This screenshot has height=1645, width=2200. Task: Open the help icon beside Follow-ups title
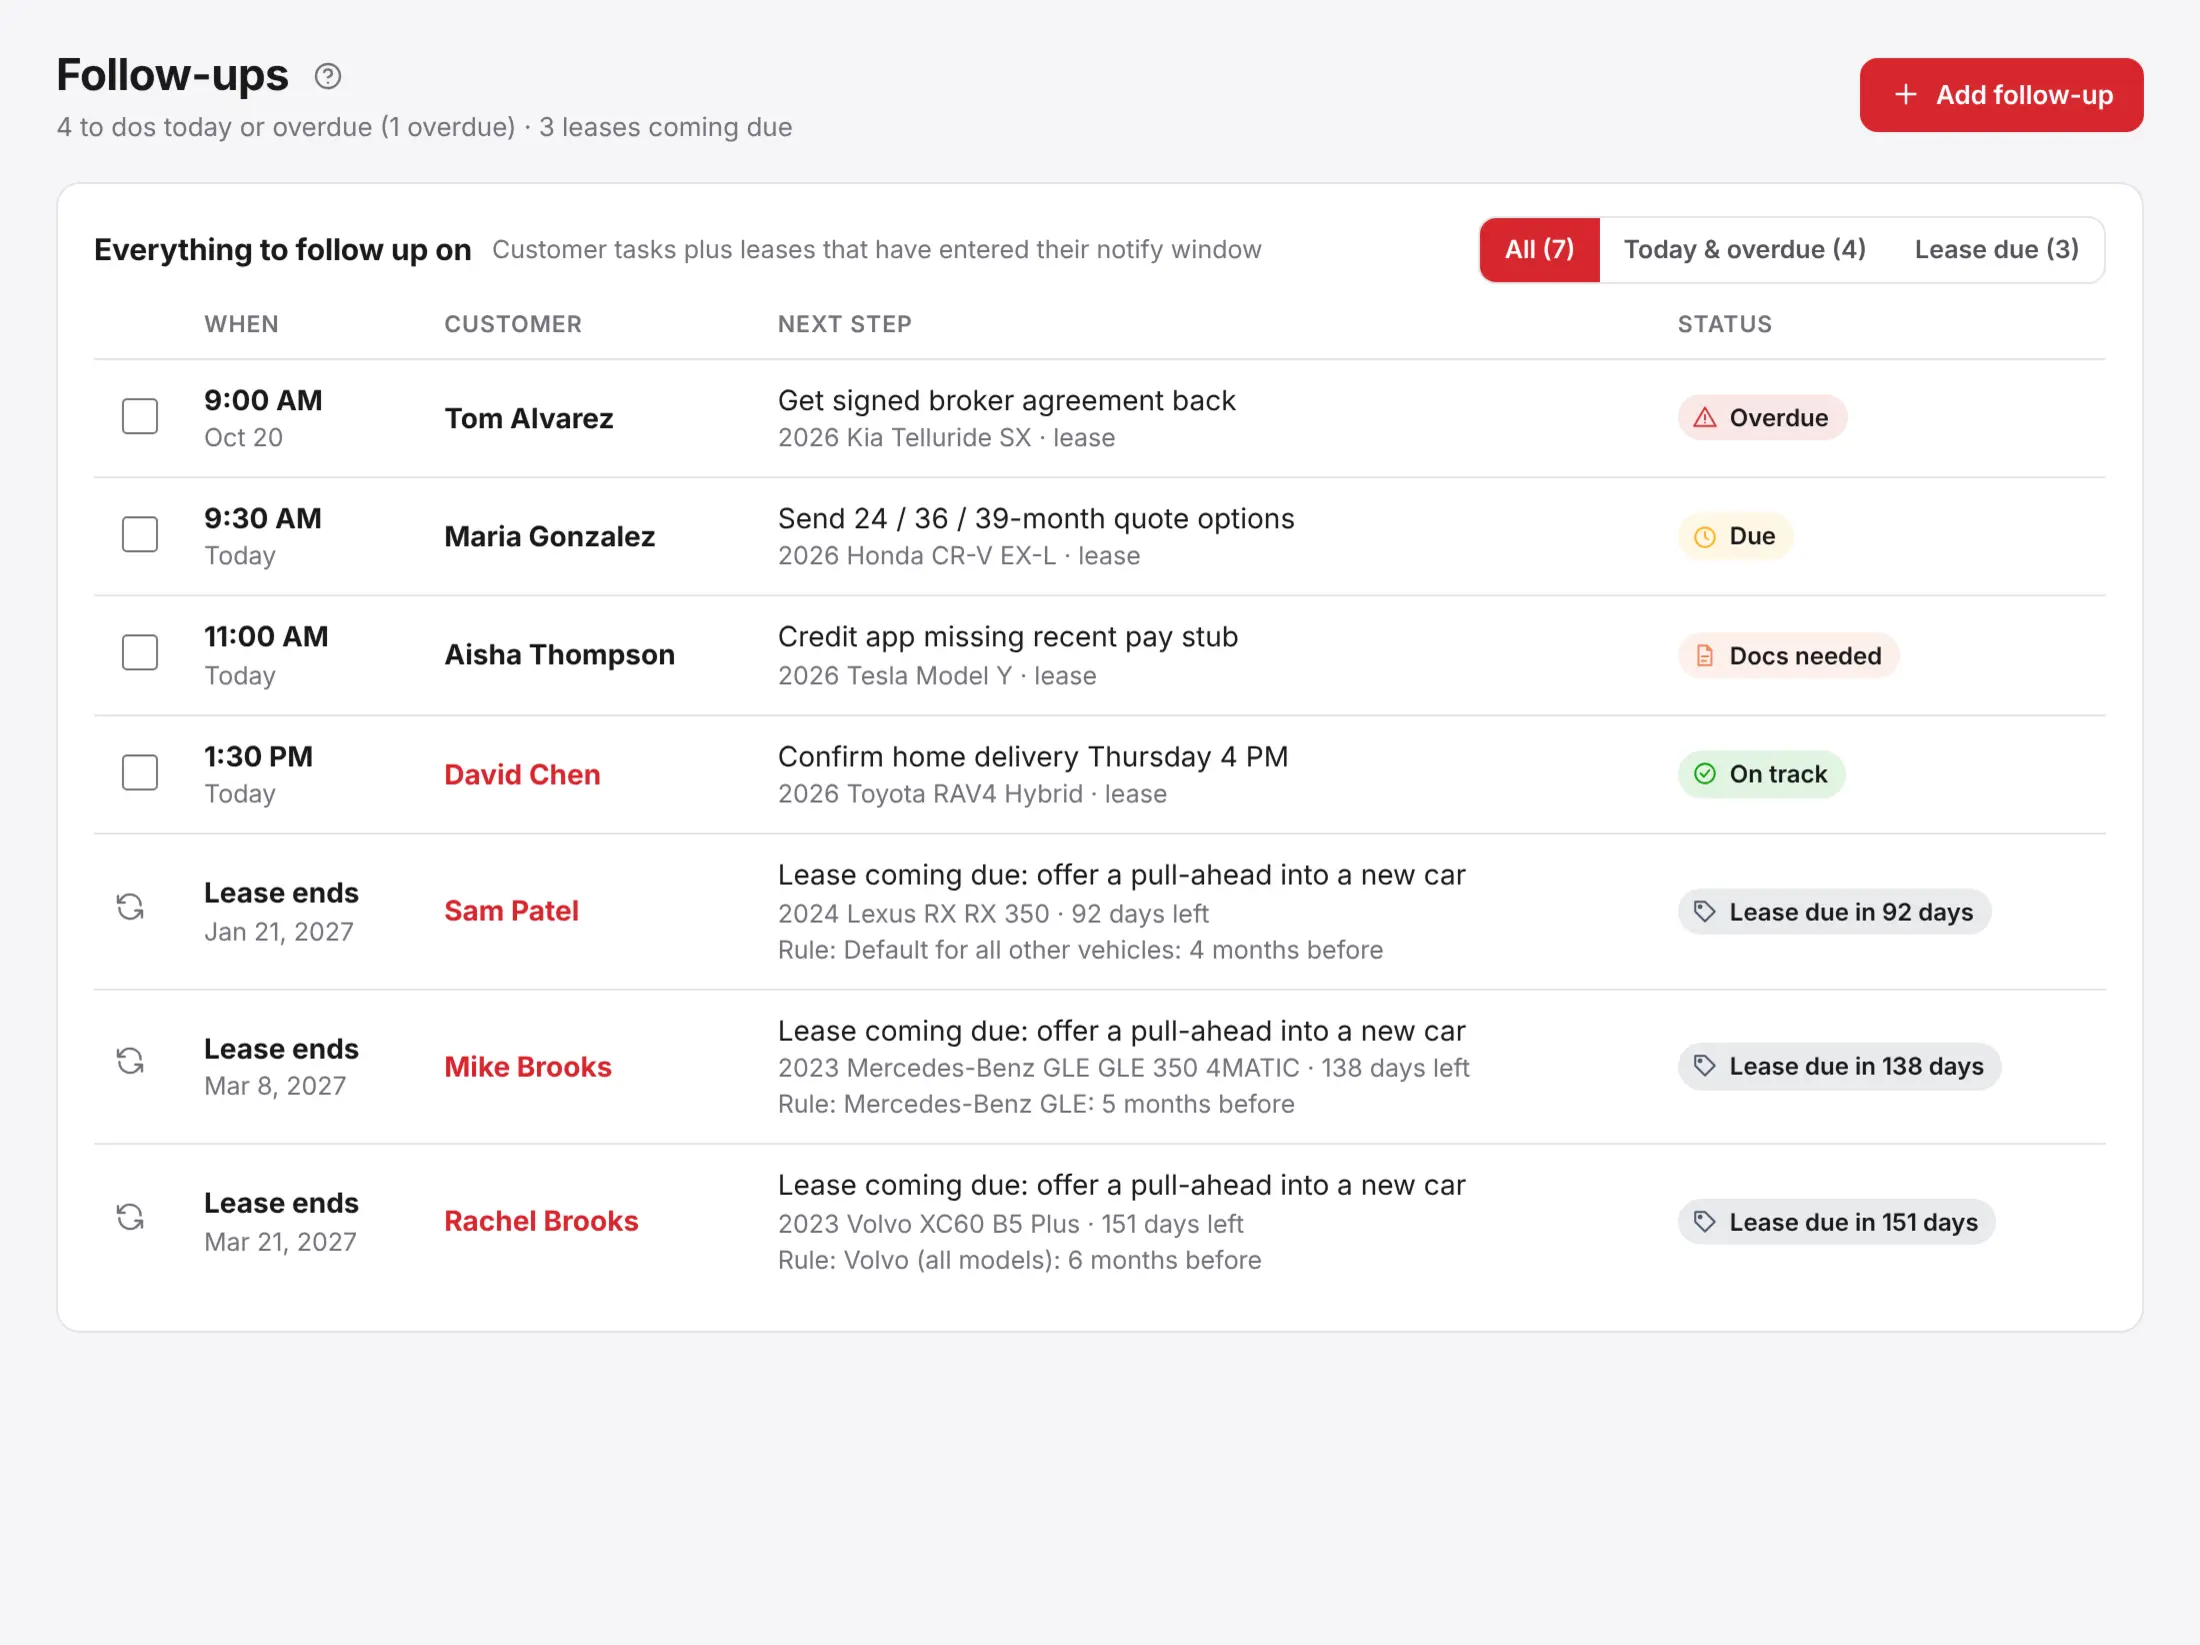point(328,76)
